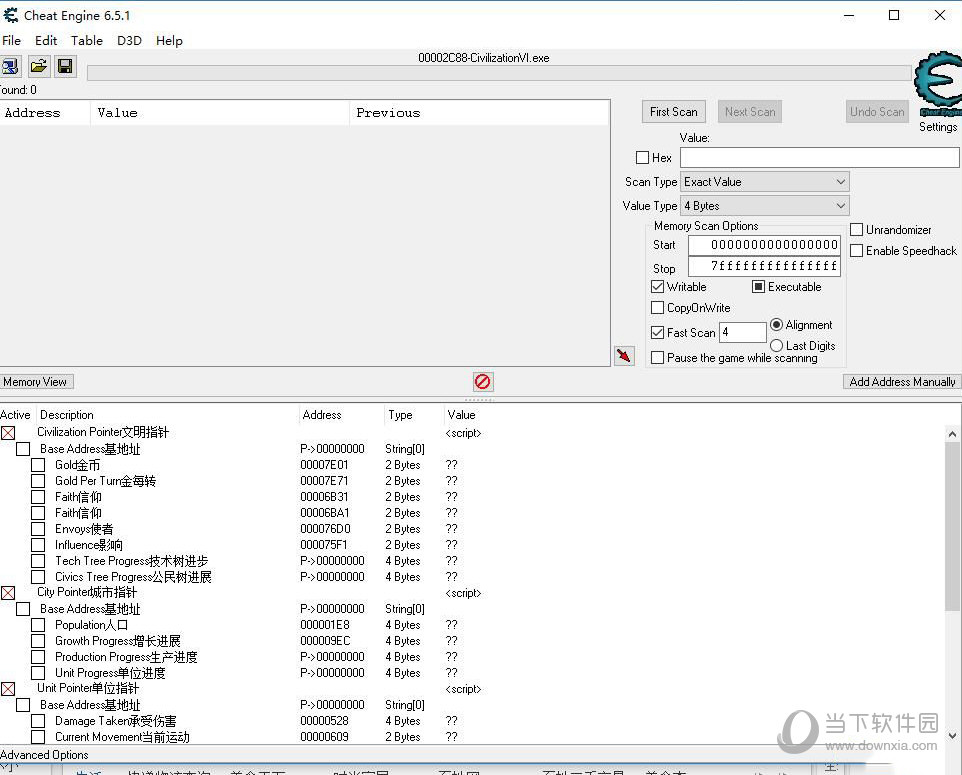962x775 pixels.
Task: Click the red arrow add-to-list icon
Action: 624,355
